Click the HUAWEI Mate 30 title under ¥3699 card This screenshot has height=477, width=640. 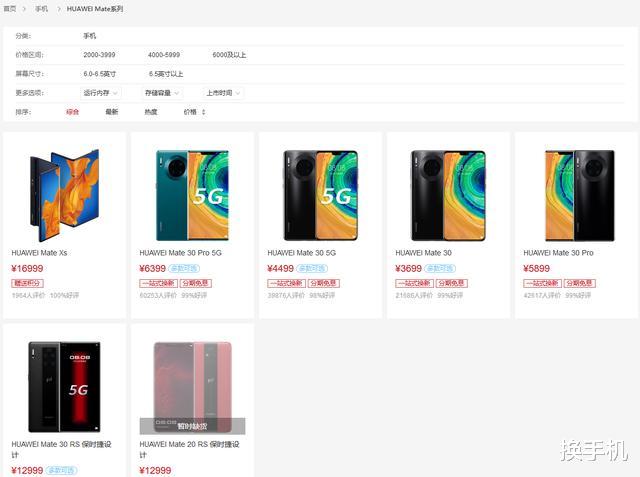[423, 253]
